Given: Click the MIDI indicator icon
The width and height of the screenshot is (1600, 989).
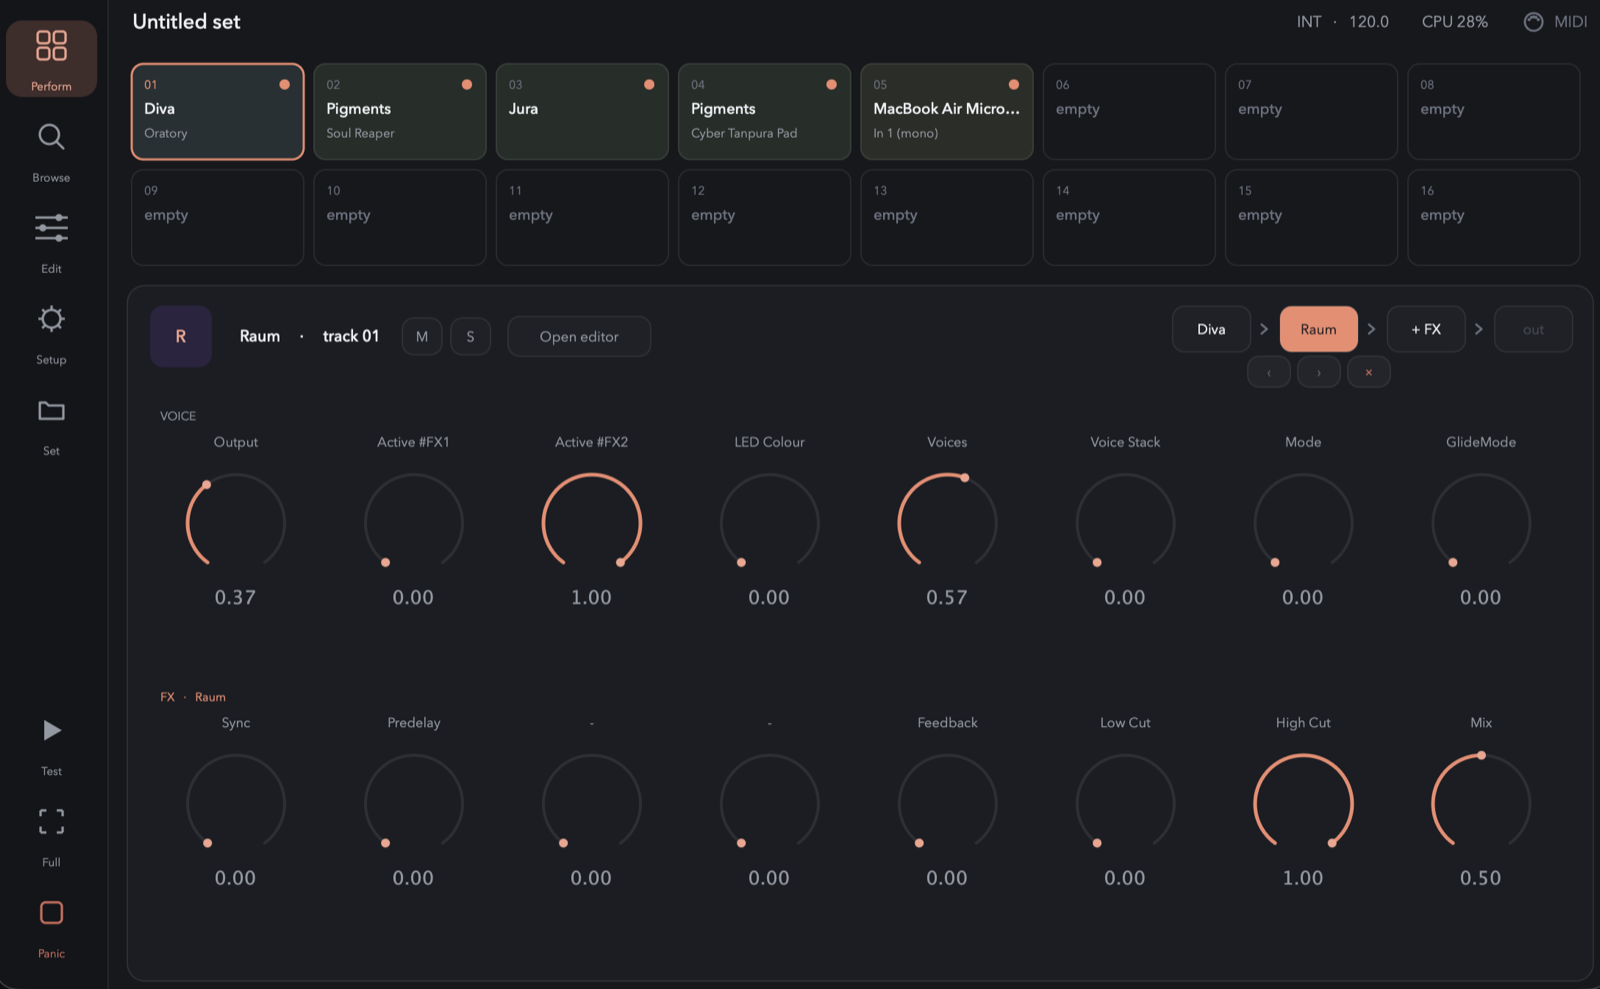Looking at the screenshot, I should pos(1533,21).
